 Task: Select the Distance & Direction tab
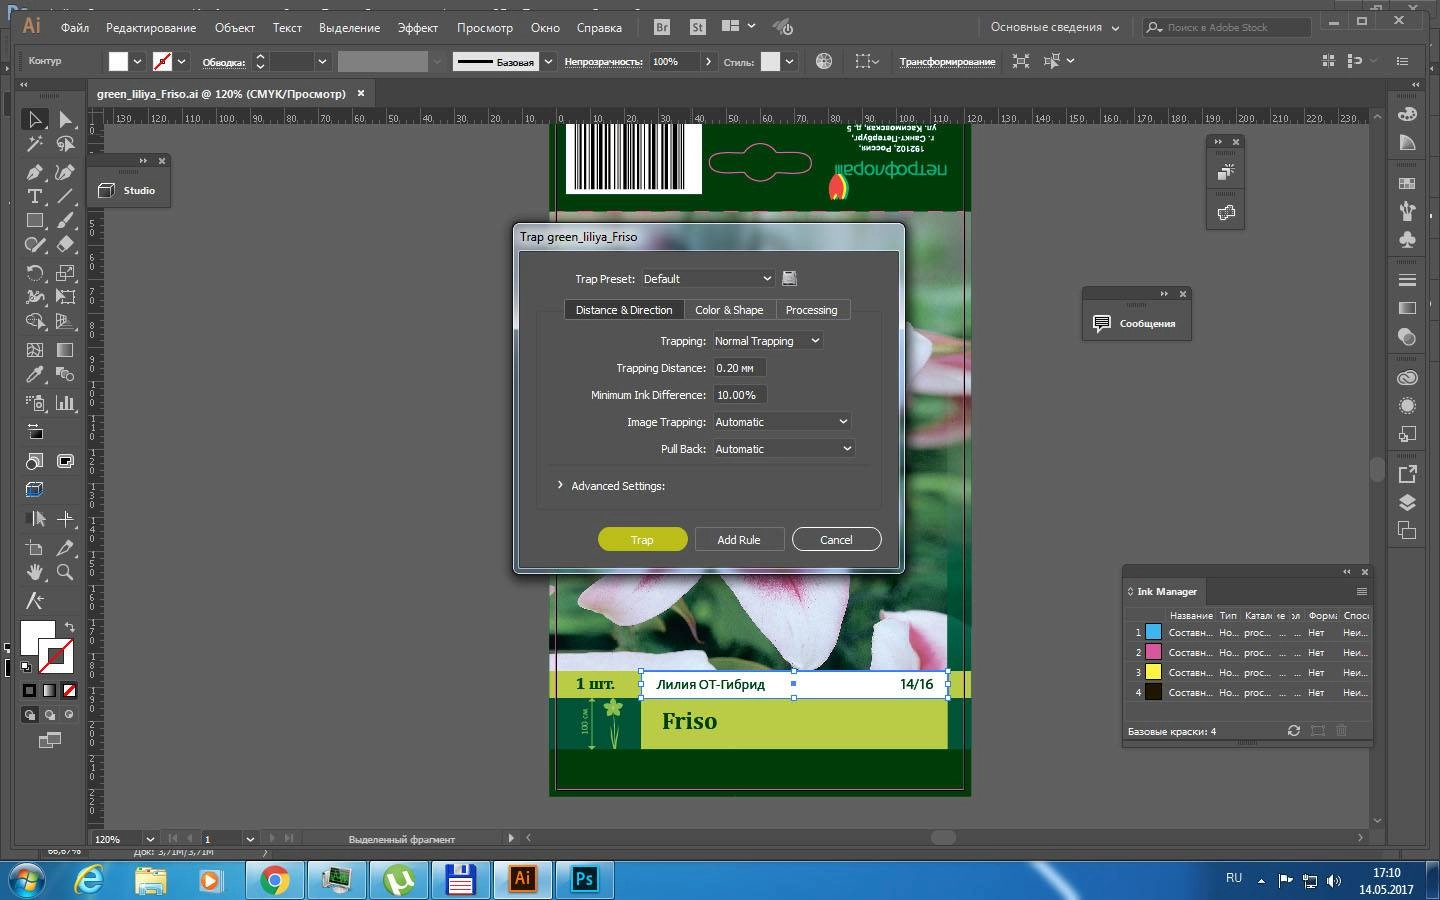point(624,310)
